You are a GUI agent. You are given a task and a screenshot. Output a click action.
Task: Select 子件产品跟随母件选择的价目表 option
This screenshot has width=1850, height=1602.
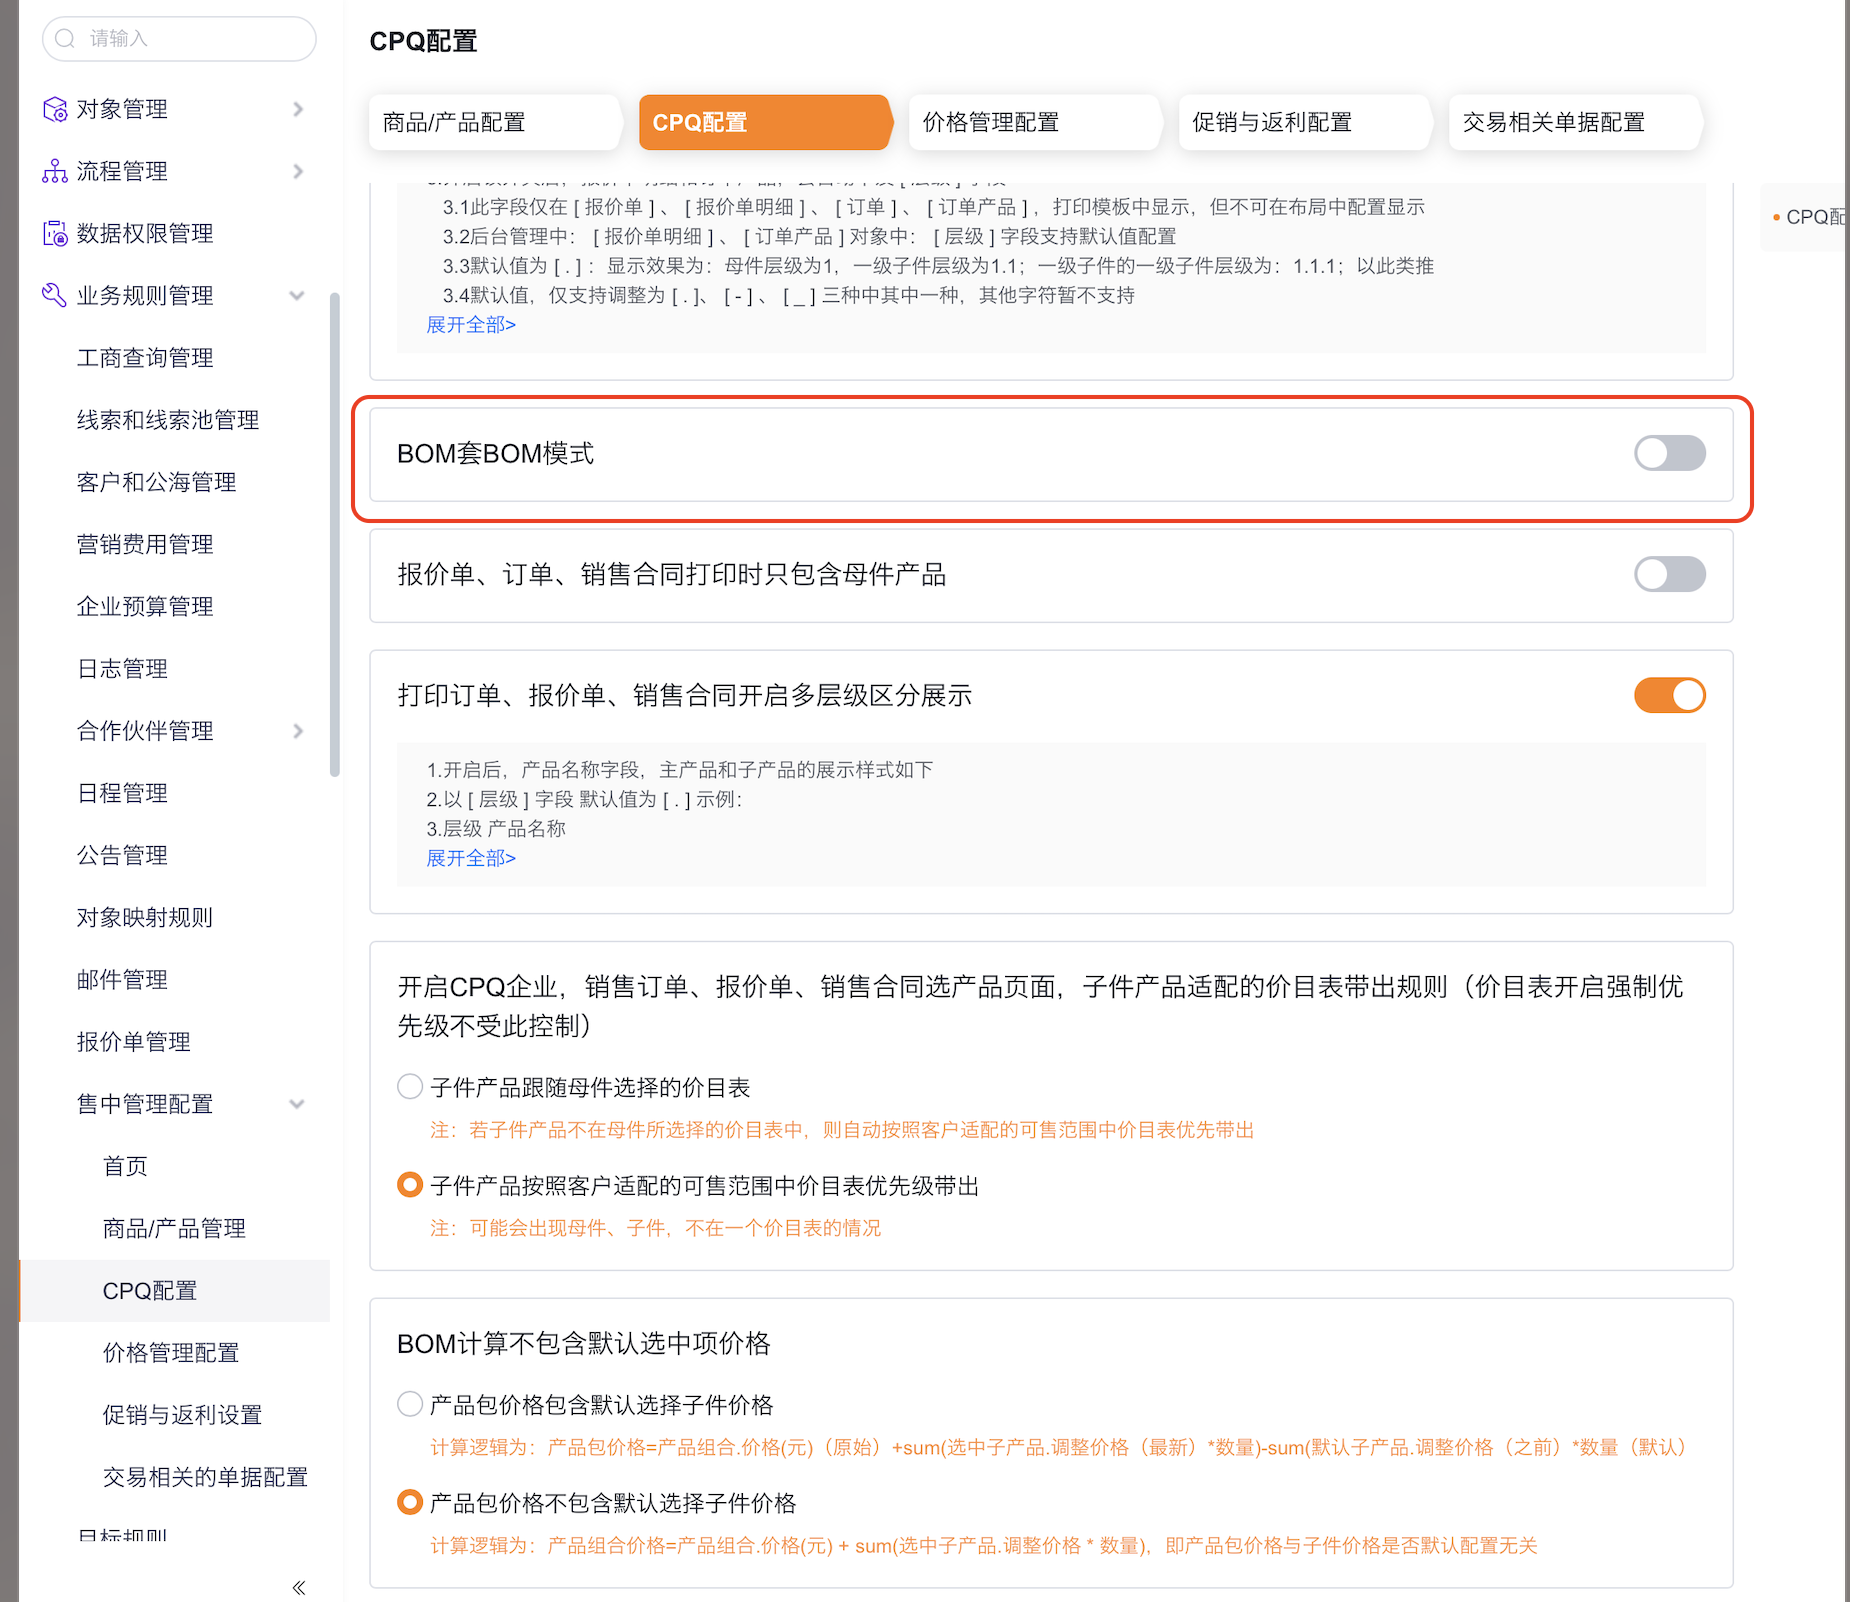[409, 1086]
